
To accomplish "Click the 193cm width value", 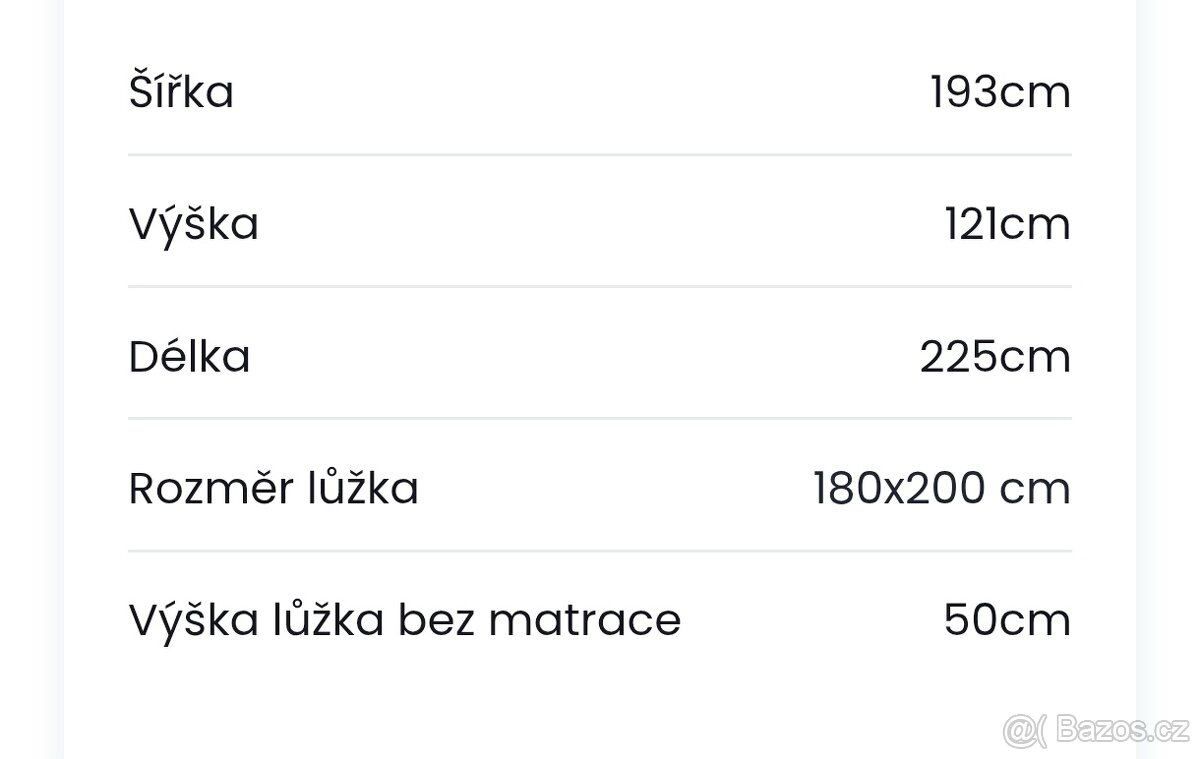I will pyautogui.click(x=1000, y=92).
